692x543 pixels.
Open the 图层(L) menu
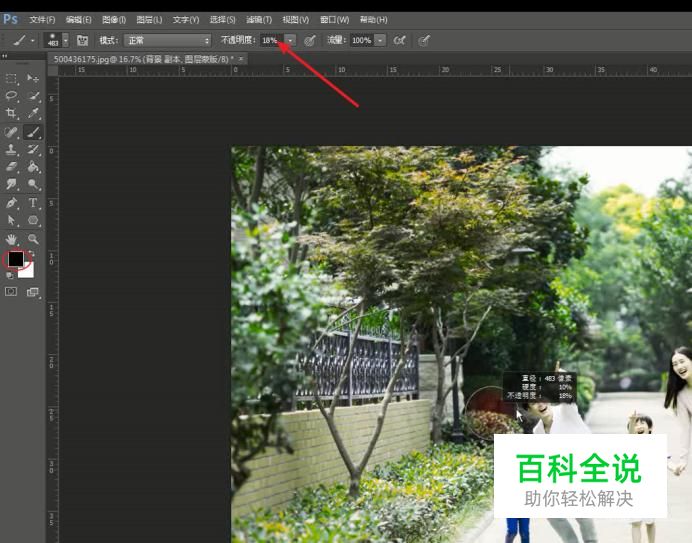click(x=149, y=20)
